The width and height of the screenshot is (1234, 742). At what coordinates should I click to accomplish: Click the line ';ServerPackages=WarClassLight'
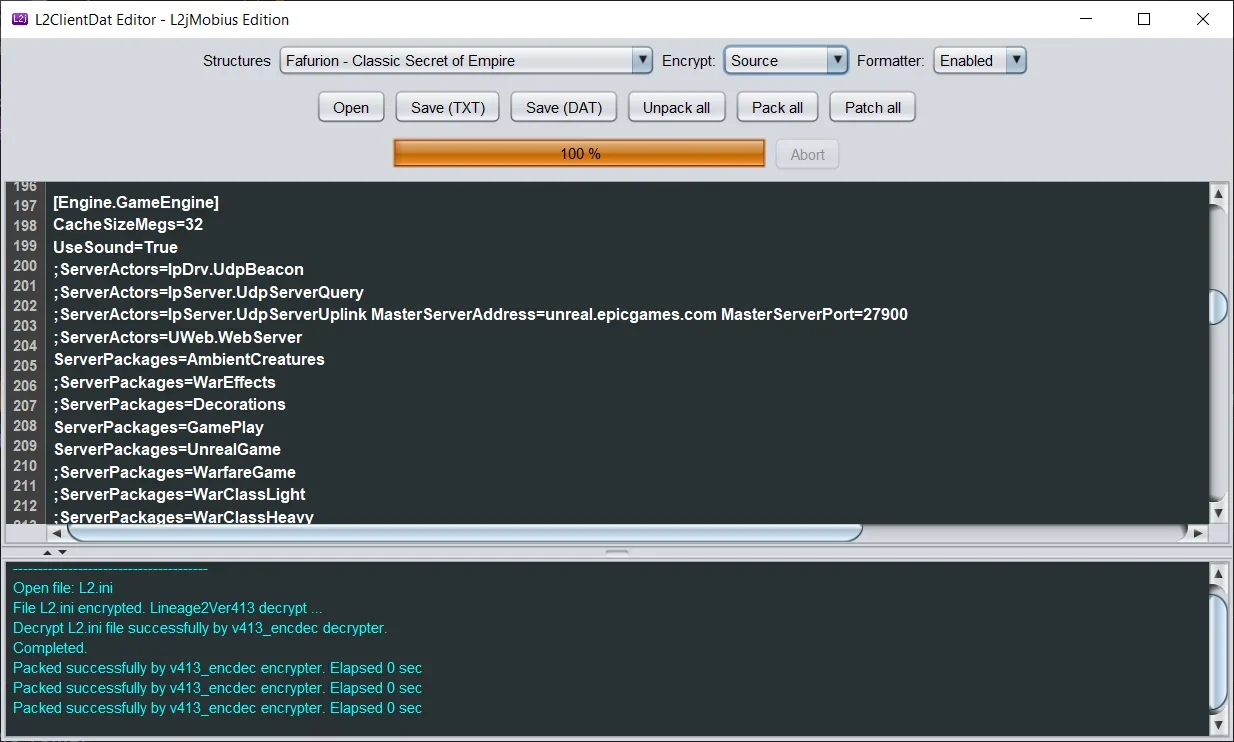(x=179, y=495)
